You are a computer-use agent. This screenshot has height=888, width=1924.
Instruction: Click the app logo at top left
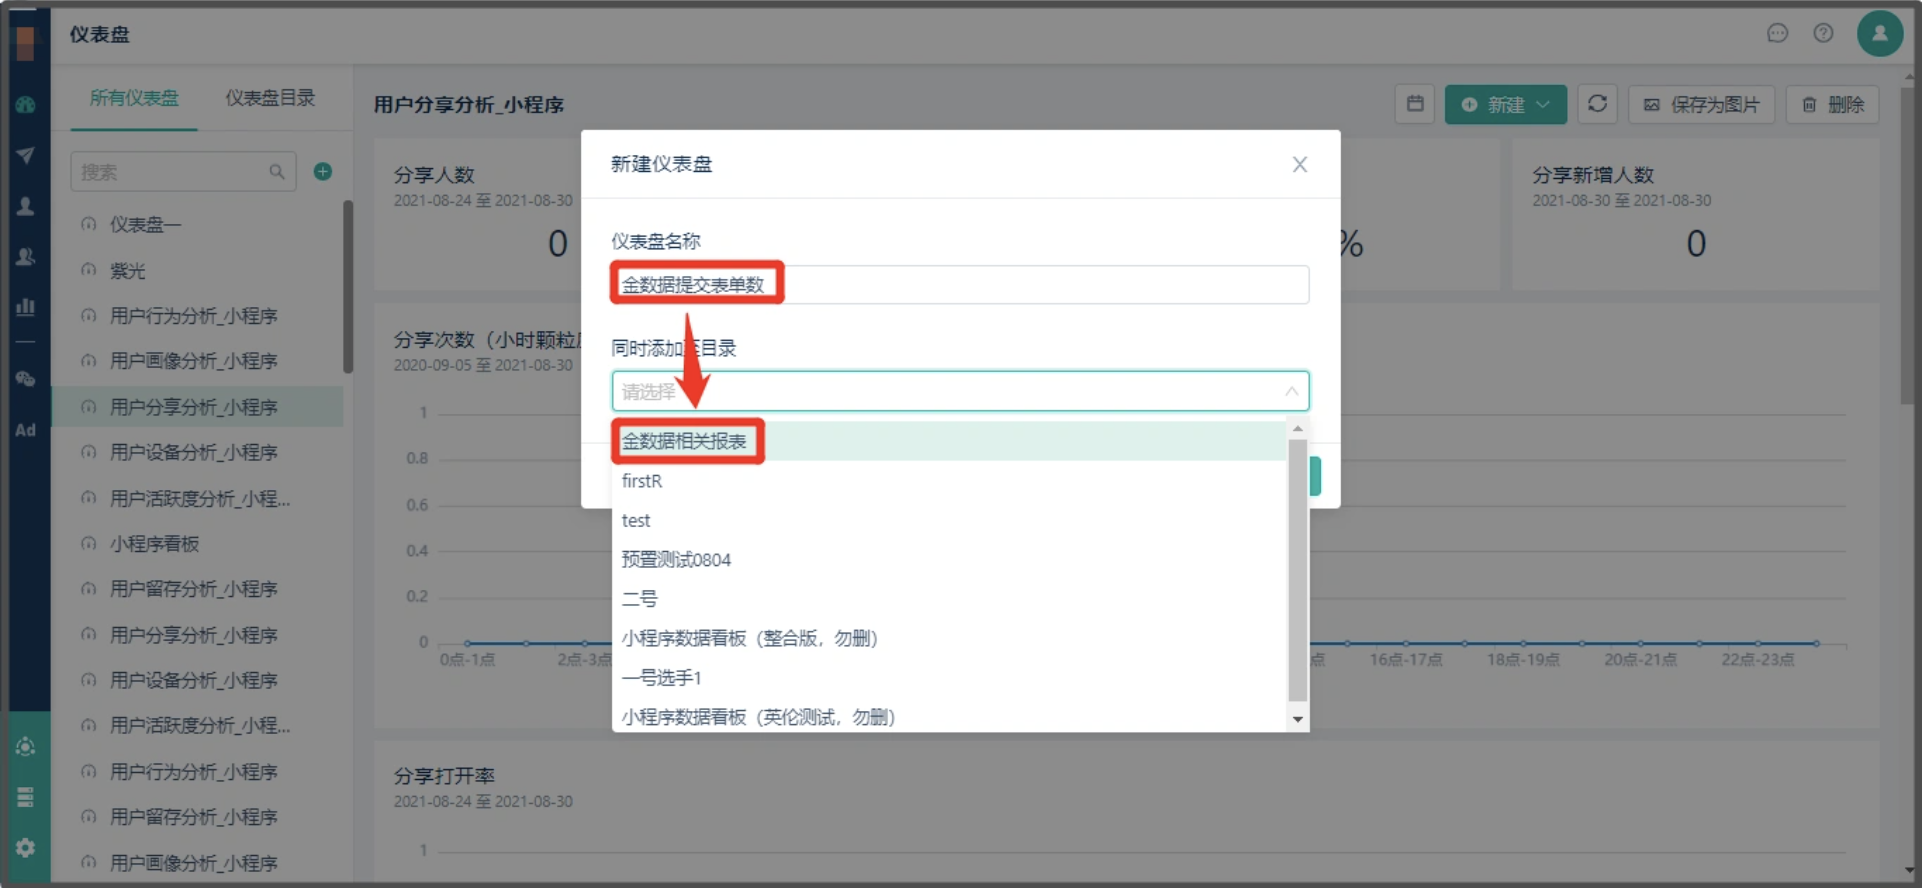pos(25,42)
